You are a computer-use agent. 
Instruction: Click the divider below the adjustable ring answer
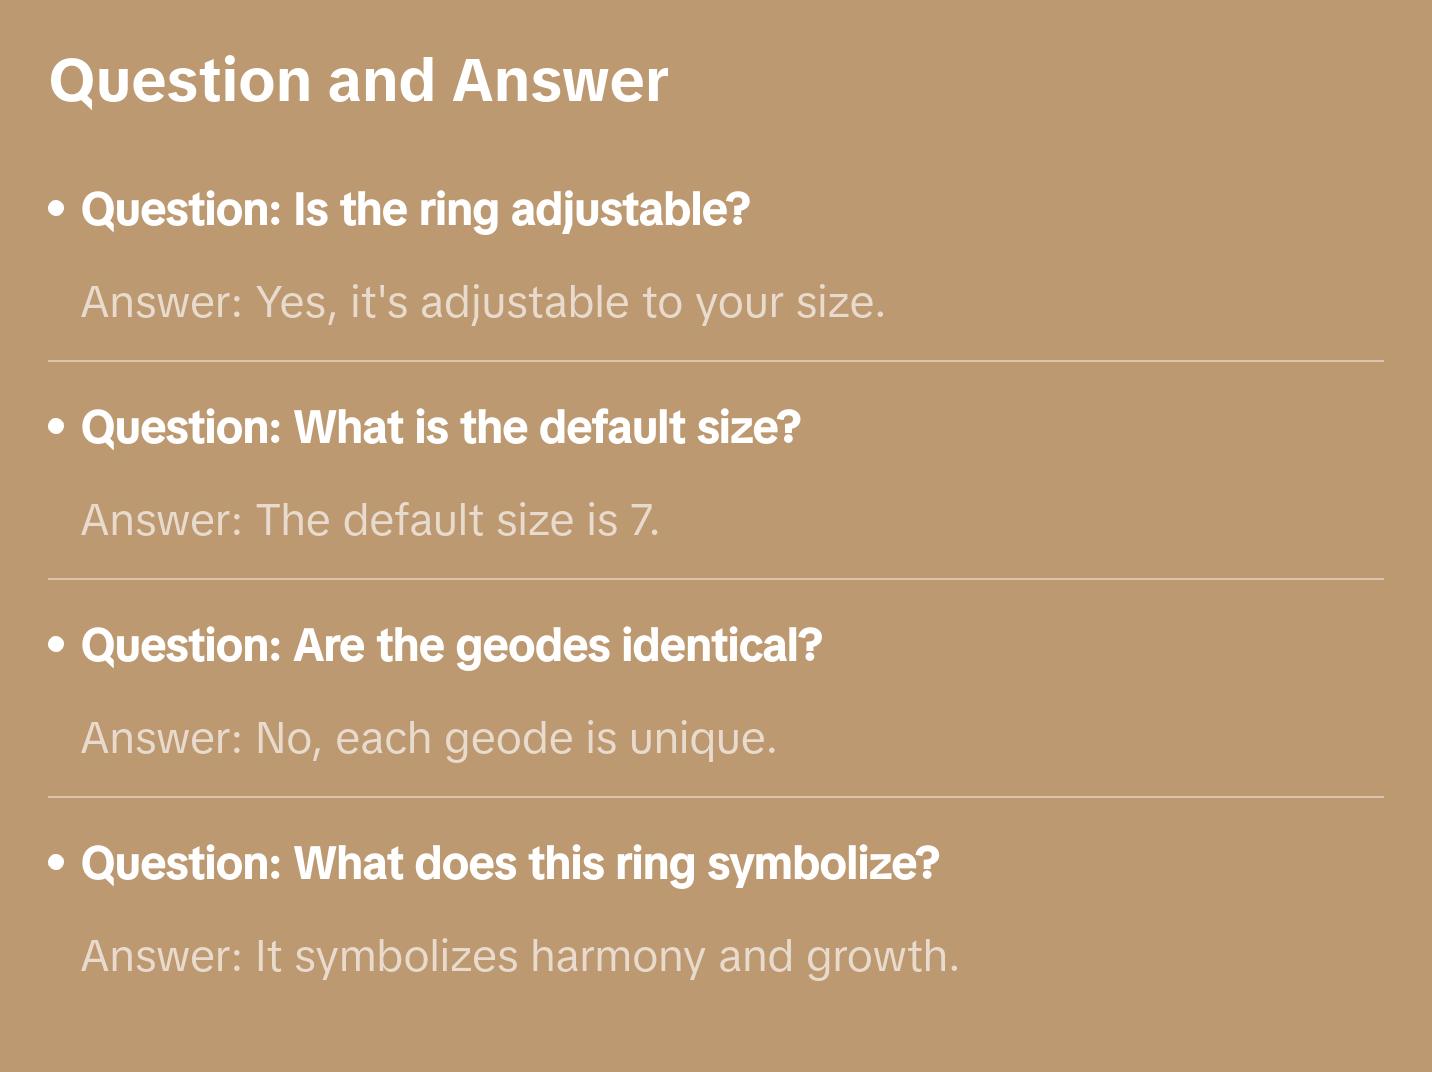tap(716, 361)
